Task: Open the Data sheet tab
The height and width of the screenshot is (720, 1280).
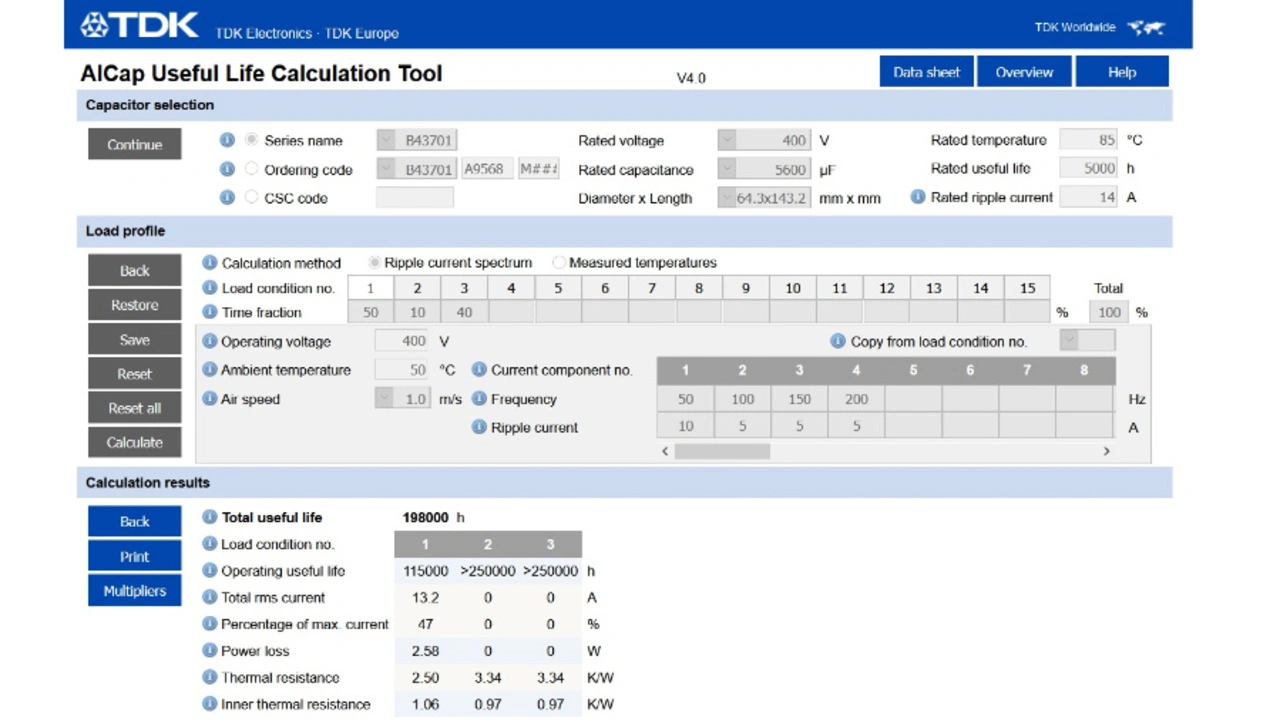Action: [x=926, y=72]
